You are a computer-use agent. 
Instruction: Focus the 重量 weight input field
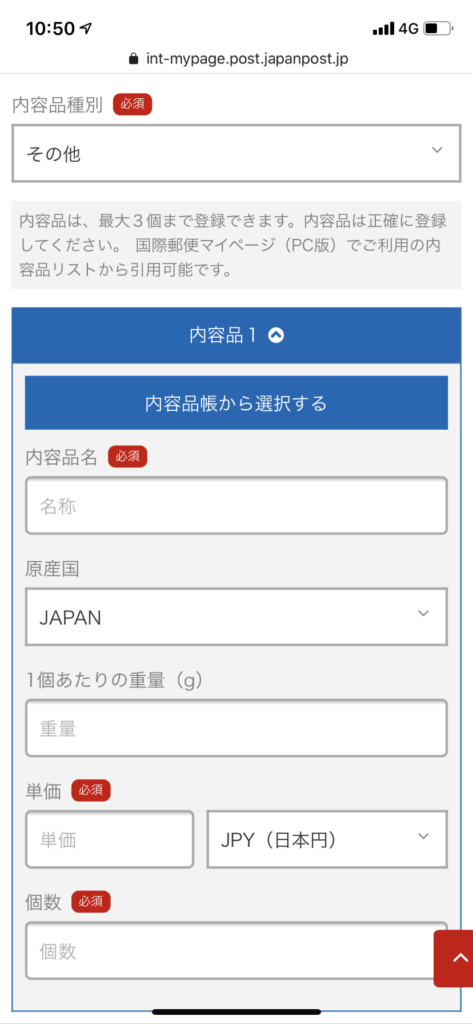[x=236, y=728]
